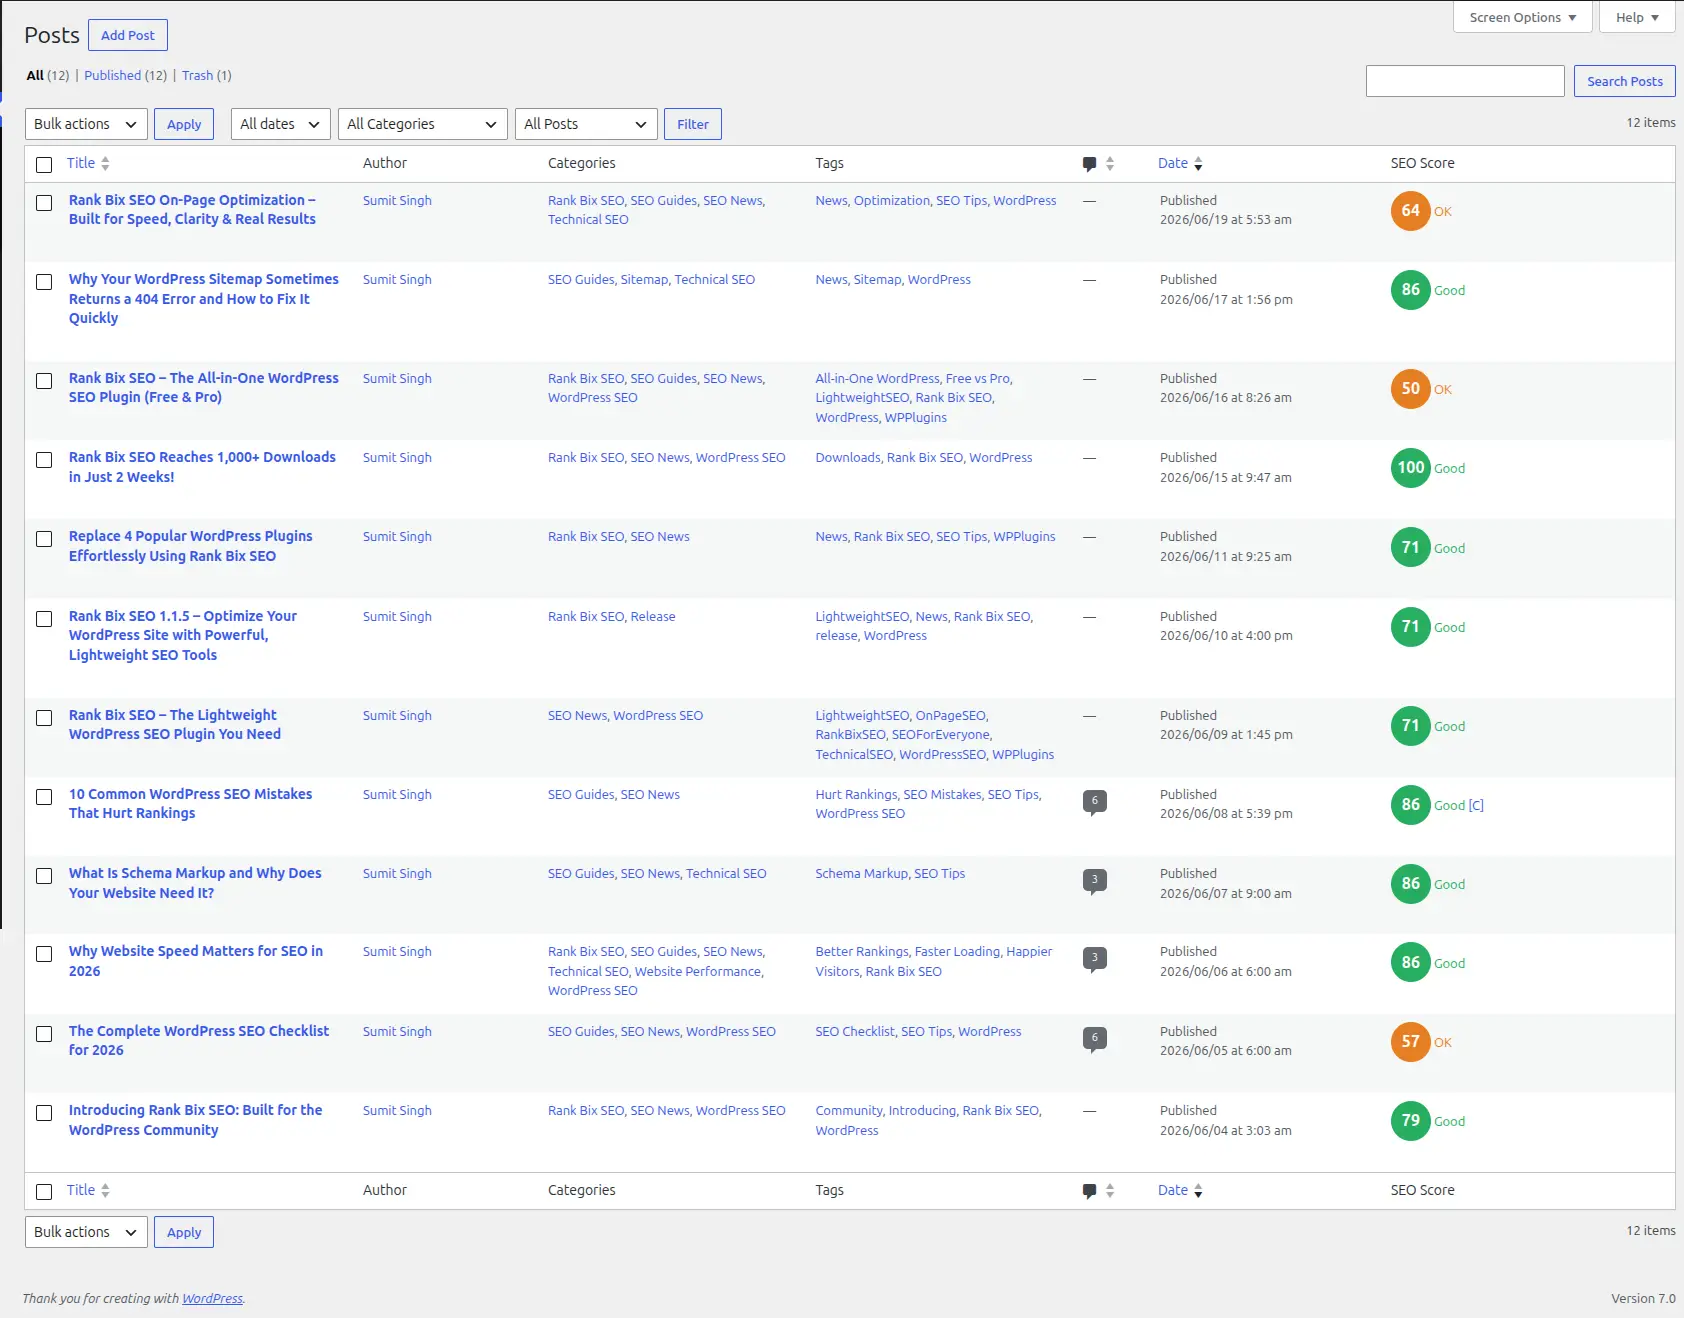This screenshot has width=1684, height=1318.
Task: Check the Rank Bix SEO 1.1.5 post
Action: [44, 619]
